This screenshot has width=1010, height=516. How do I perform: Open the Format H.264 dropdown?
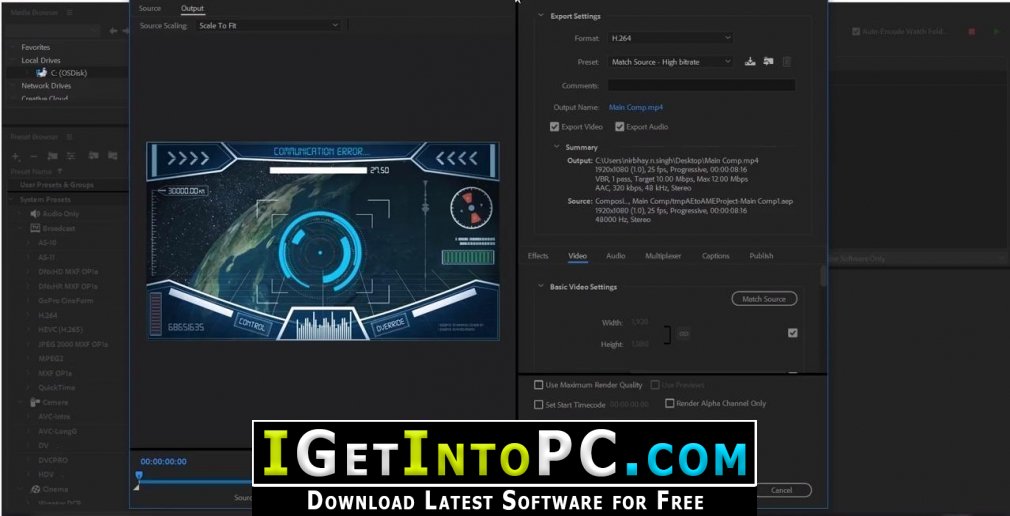(x=671, y=38)
